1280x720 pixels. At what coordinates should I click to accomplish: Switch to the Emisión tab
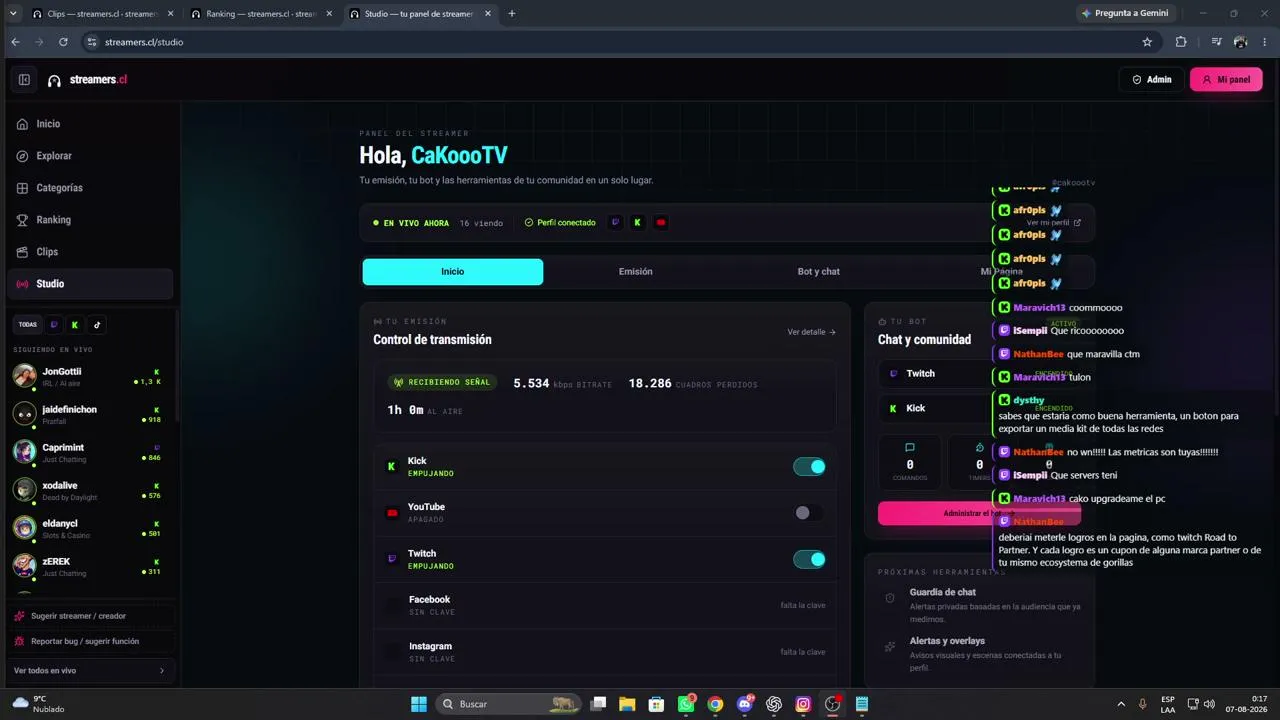click(636, 272)
